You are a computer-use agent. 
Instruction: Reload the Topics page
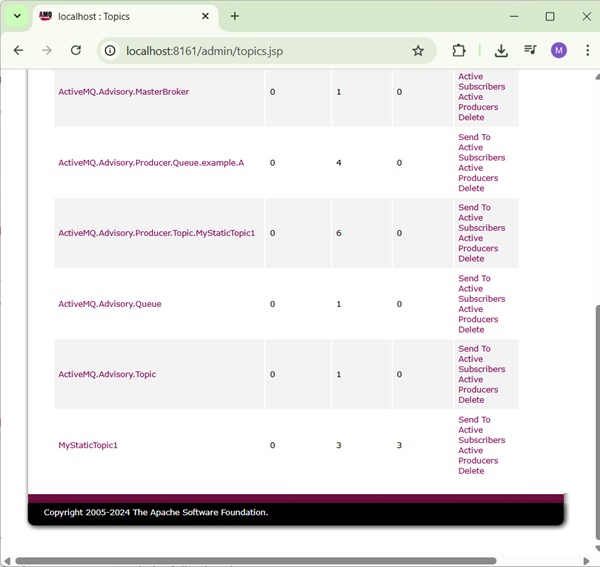[76, 51]
